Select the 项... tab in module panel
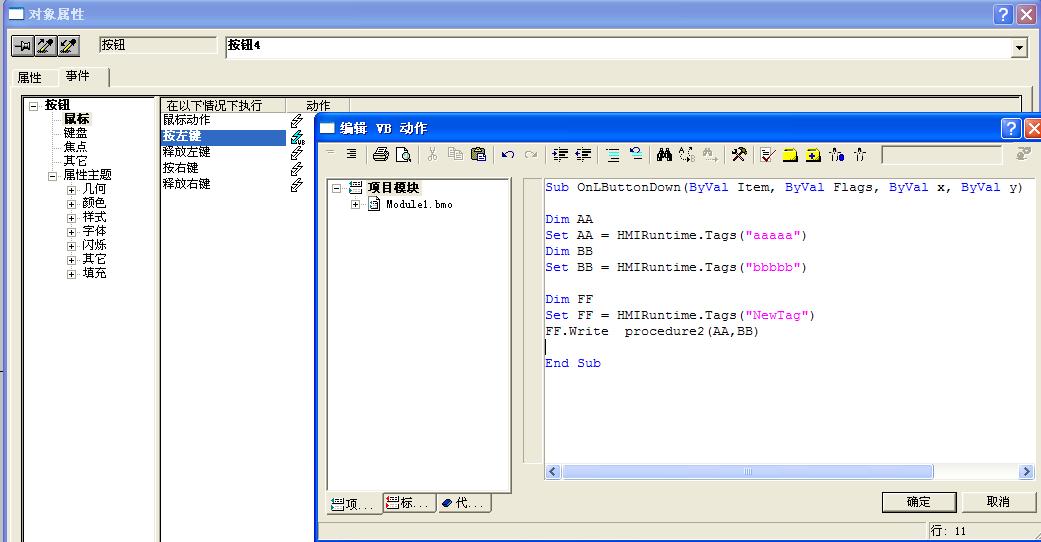Image resolution: width=1041 pixels, height=542 pixels. click(x=354, y=504)
